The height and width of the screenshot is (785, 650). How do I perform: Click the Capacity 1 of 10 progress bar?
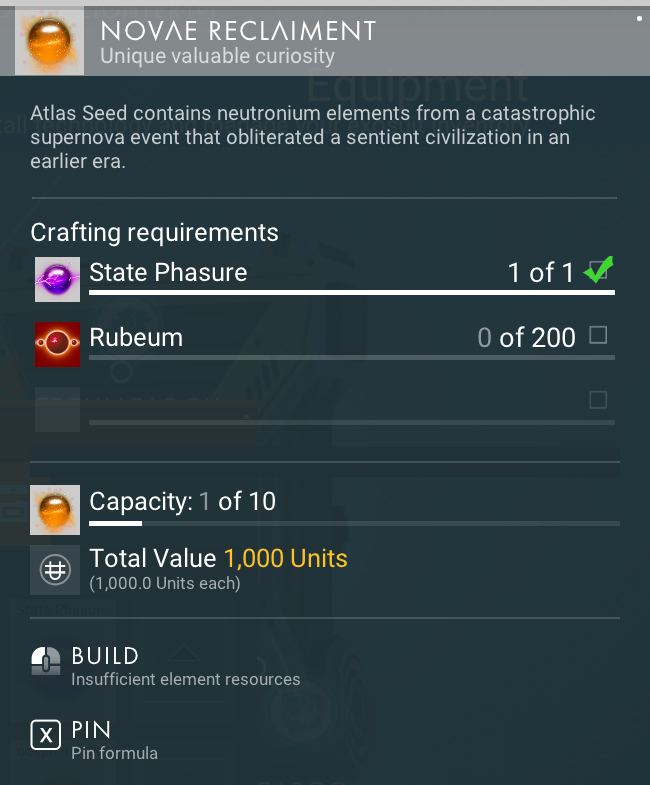pos(354,523)
